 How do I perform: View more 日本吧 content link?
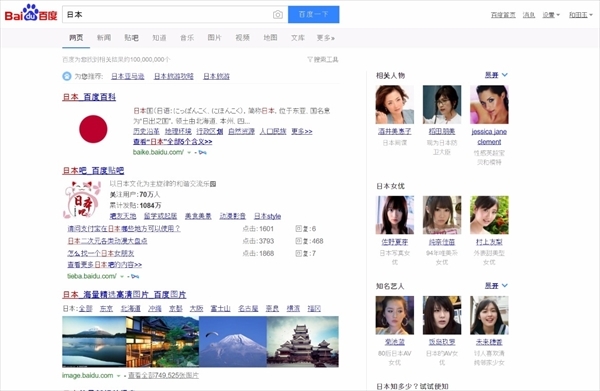[x=104, y=264]
